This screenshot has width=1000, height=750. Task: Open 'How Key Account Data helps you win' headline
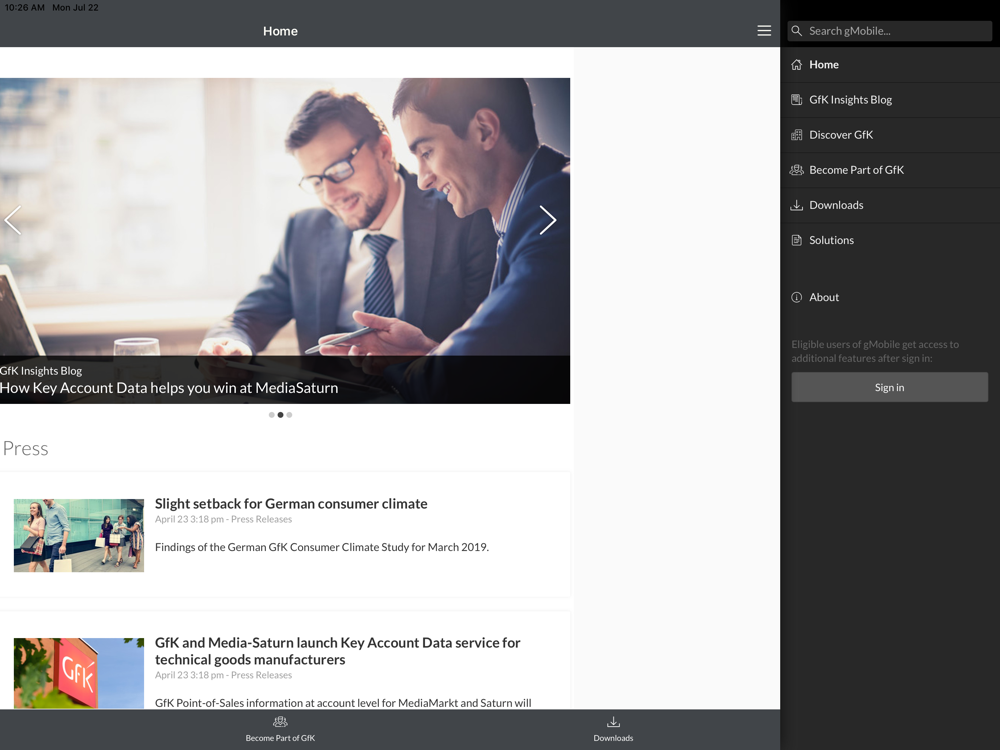(169, 388)
